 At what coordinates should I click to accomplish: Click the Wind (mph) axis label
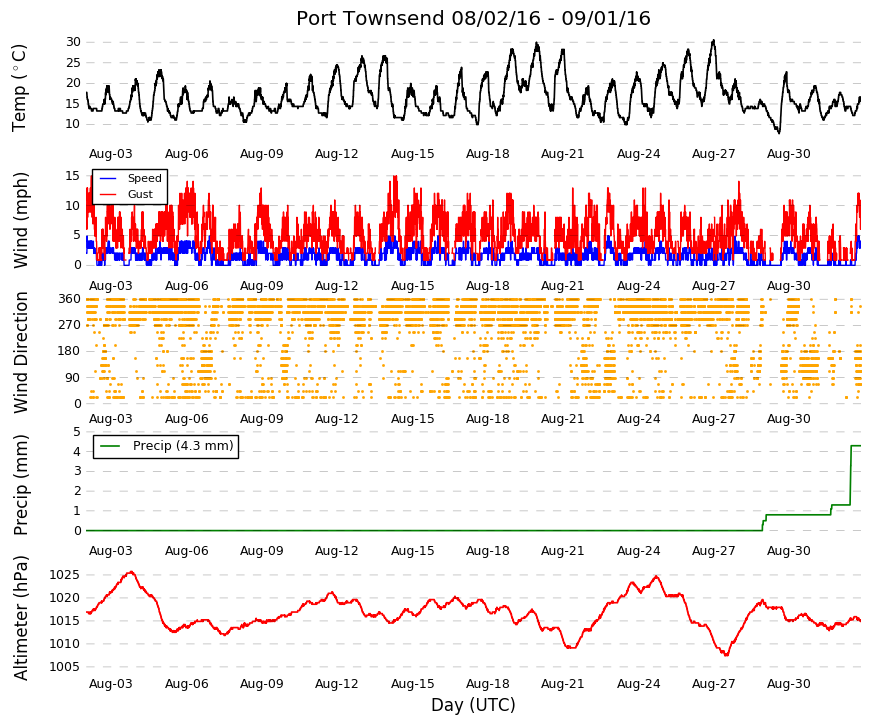tap(20, 220)
